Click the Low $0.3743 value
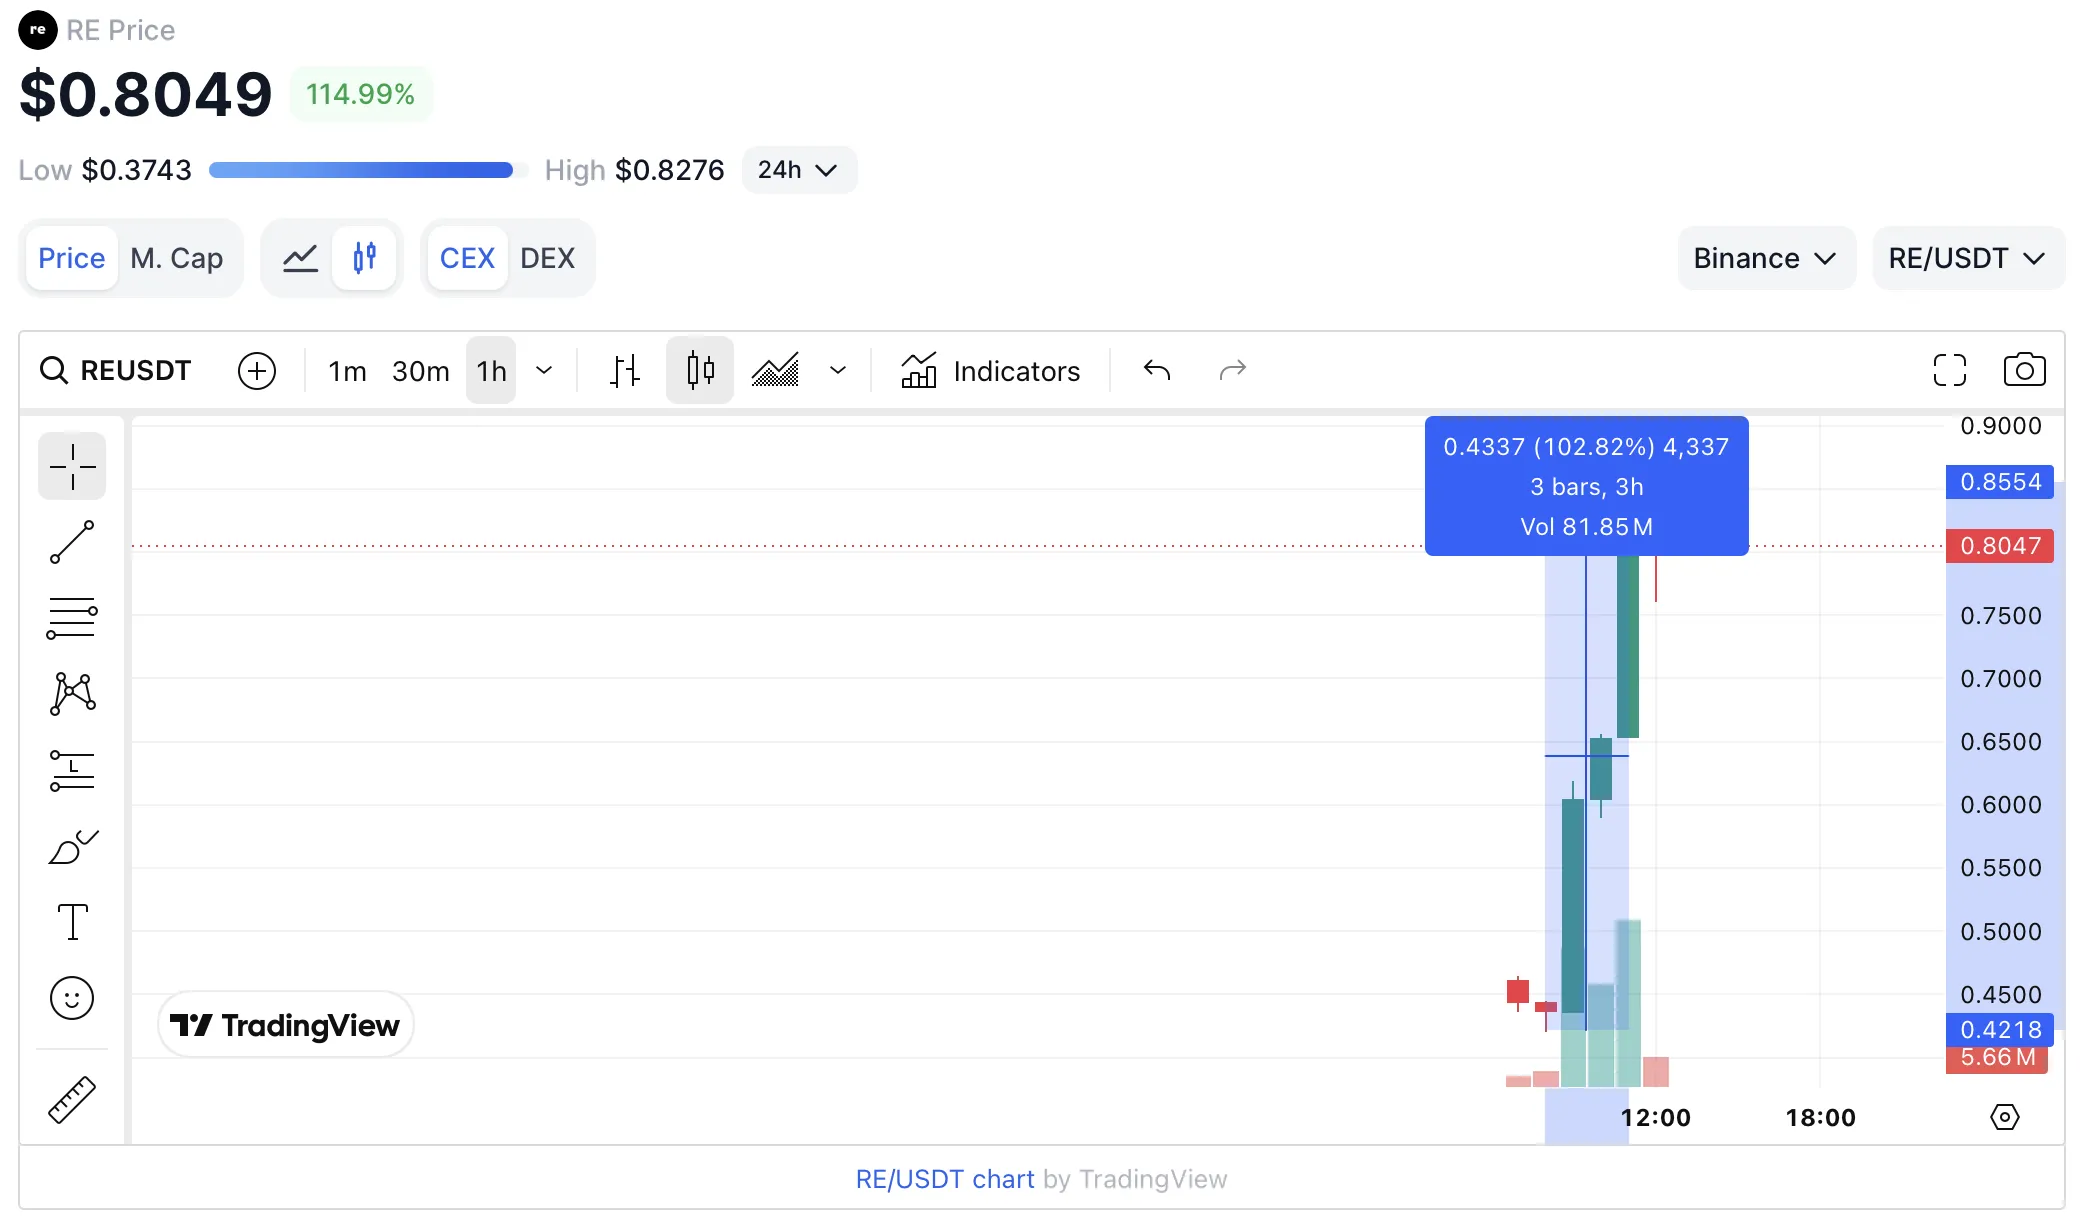Viewport: 2080px width, 1224px height. (105, 170)
